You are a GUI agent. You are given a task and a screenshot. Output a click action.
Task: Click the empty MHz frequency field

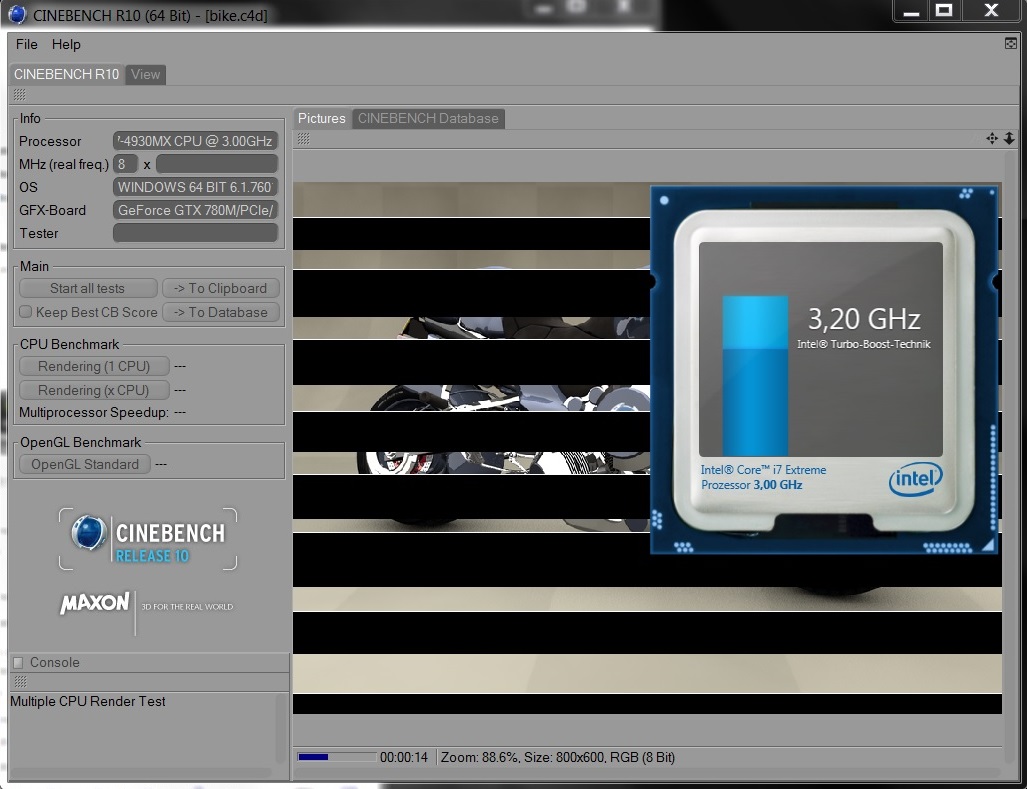point(217,164)
